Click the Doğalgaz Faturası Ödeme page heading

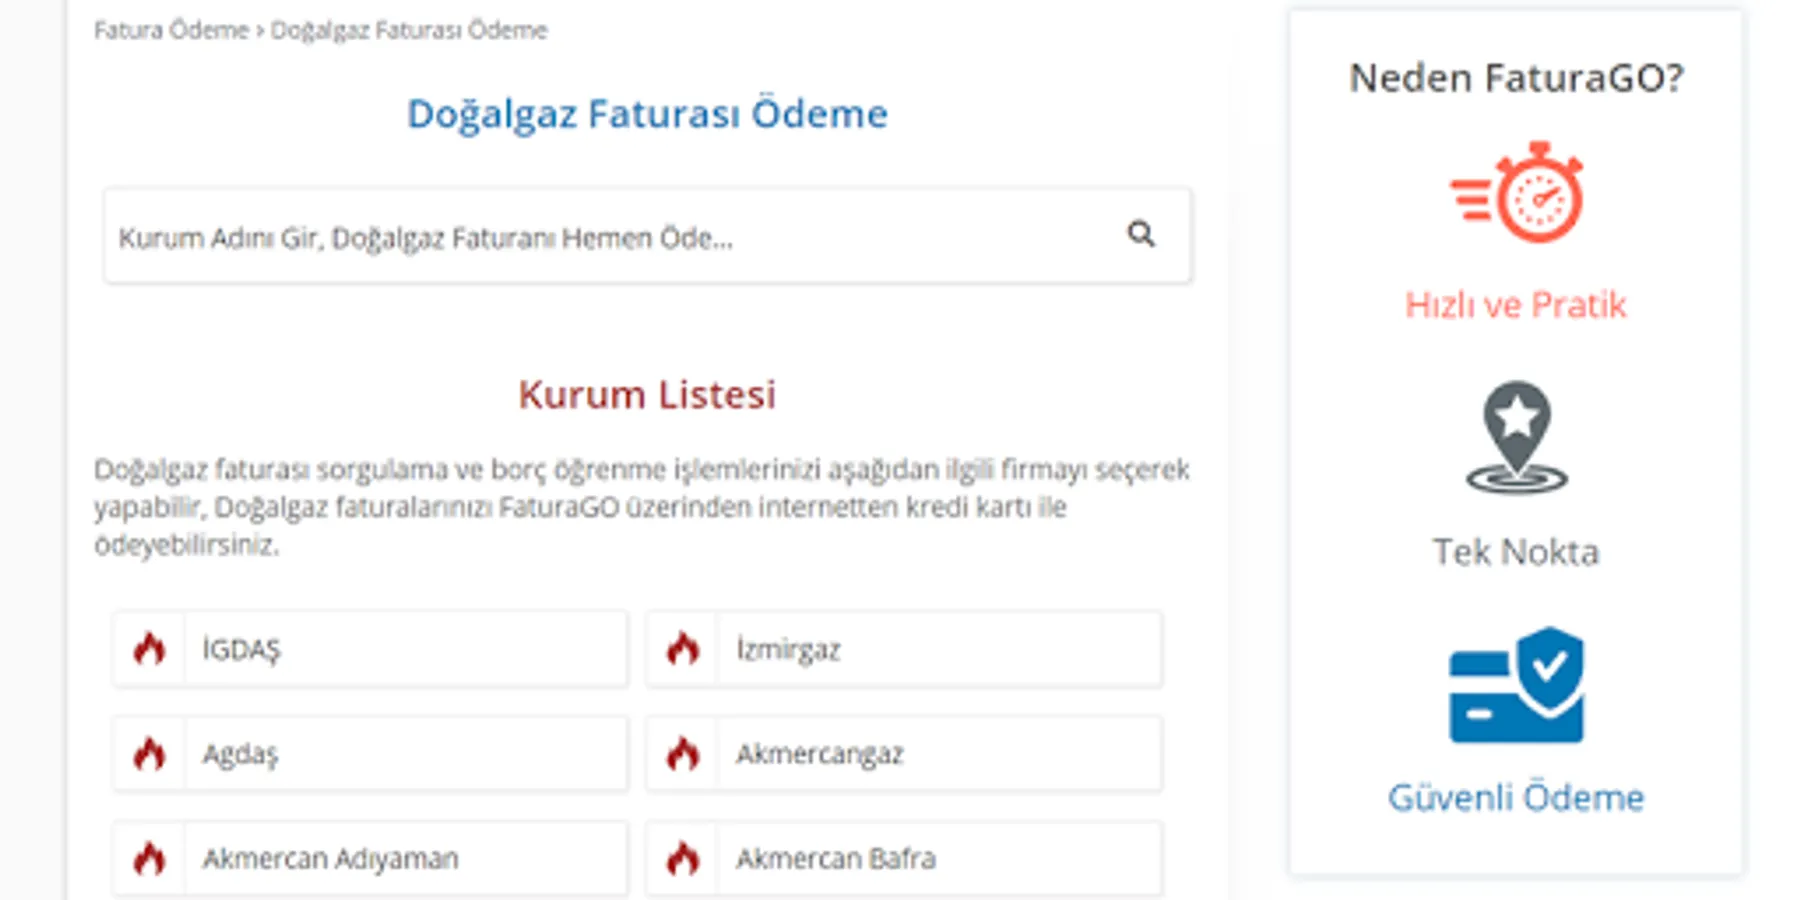tap(647, 114)
